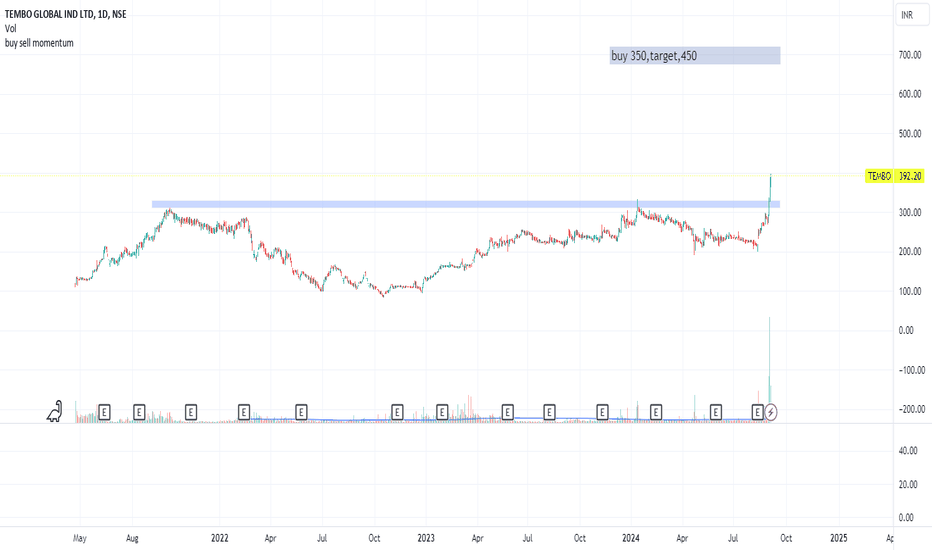This screenshot has height=550, width=932.
Task: Click the 2024 label on the time axis
Action: click(631, 538)
